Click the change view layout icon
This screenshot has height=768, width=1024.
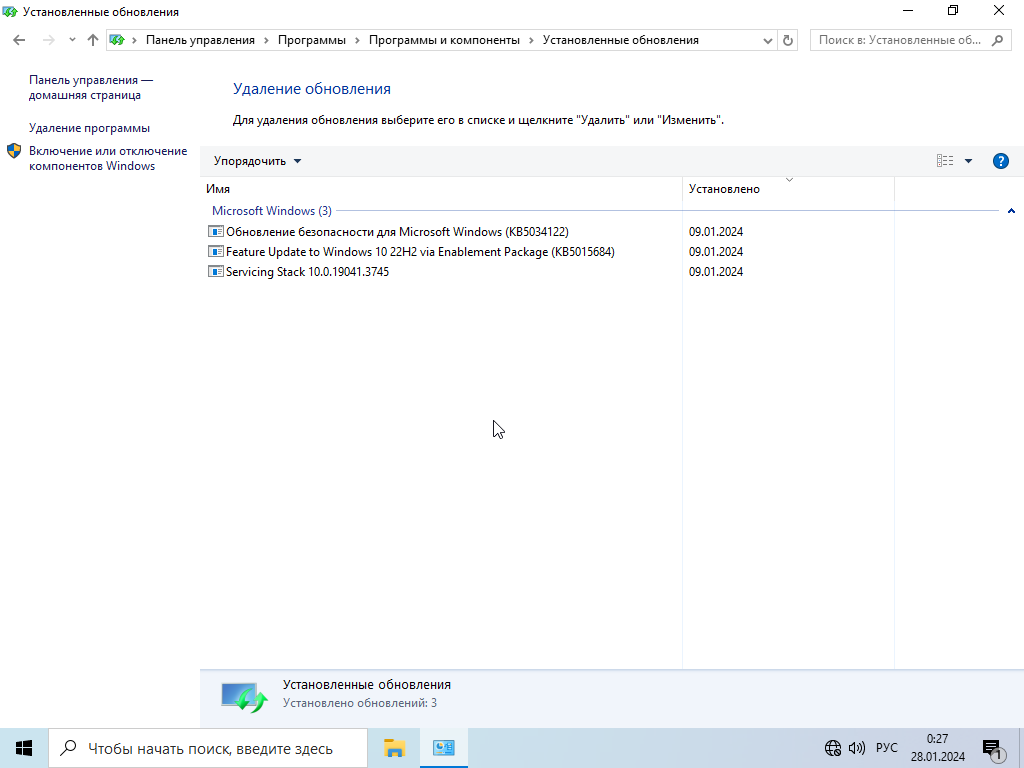click(945, 161)
